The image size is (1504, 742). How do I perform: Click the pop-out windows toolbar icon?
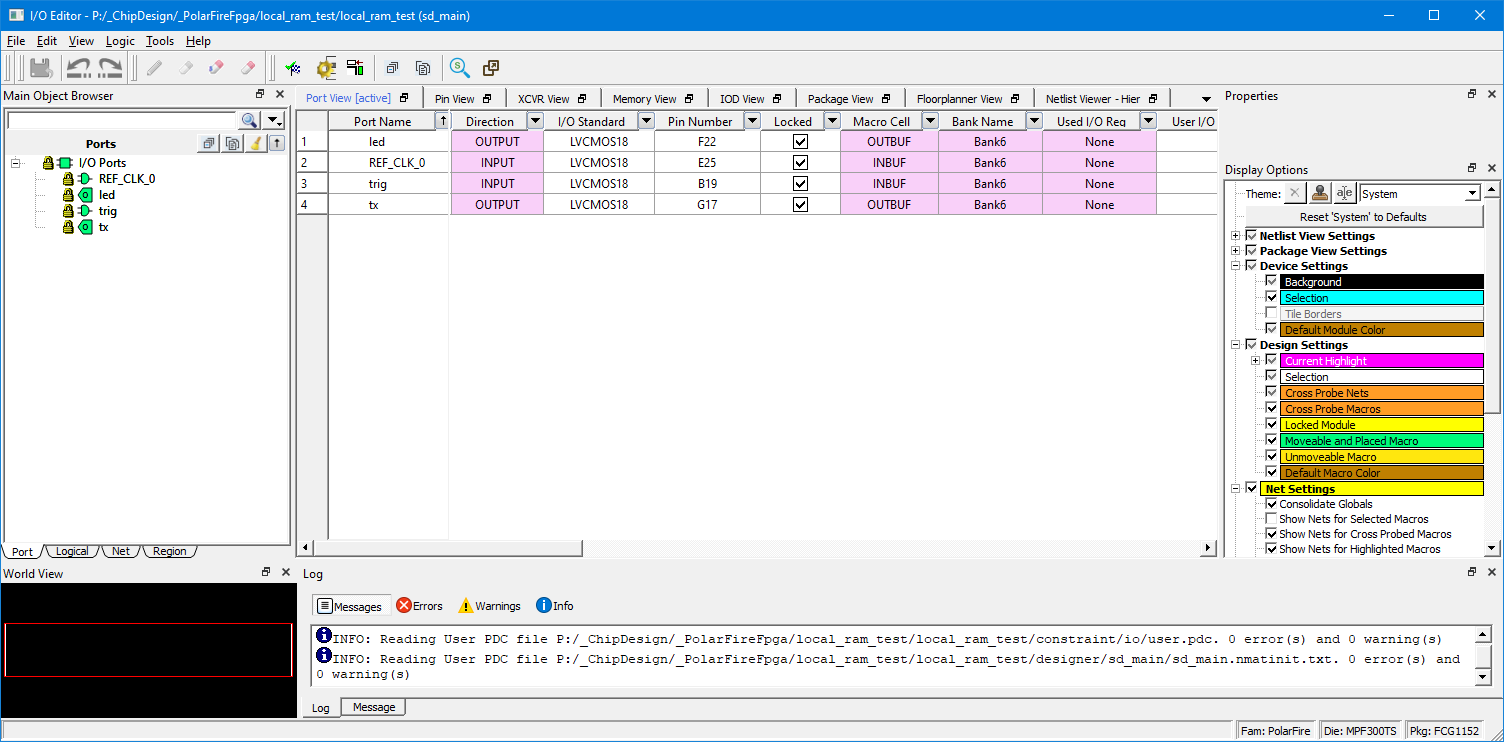point(491,68)
